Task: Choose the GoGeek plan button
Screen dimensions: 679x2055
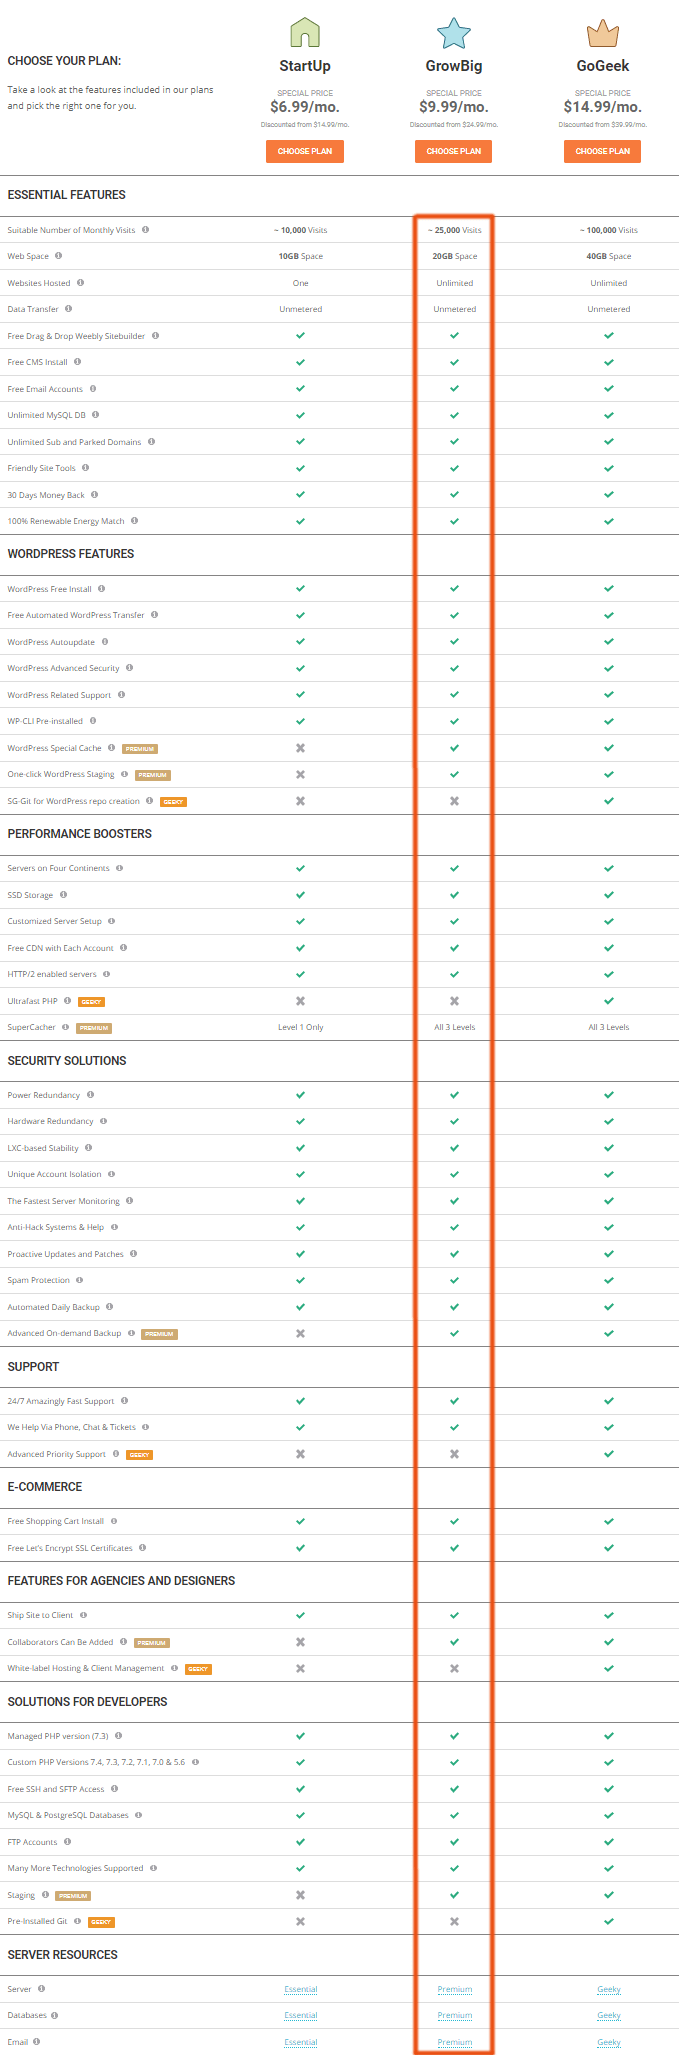Action: 603,151
